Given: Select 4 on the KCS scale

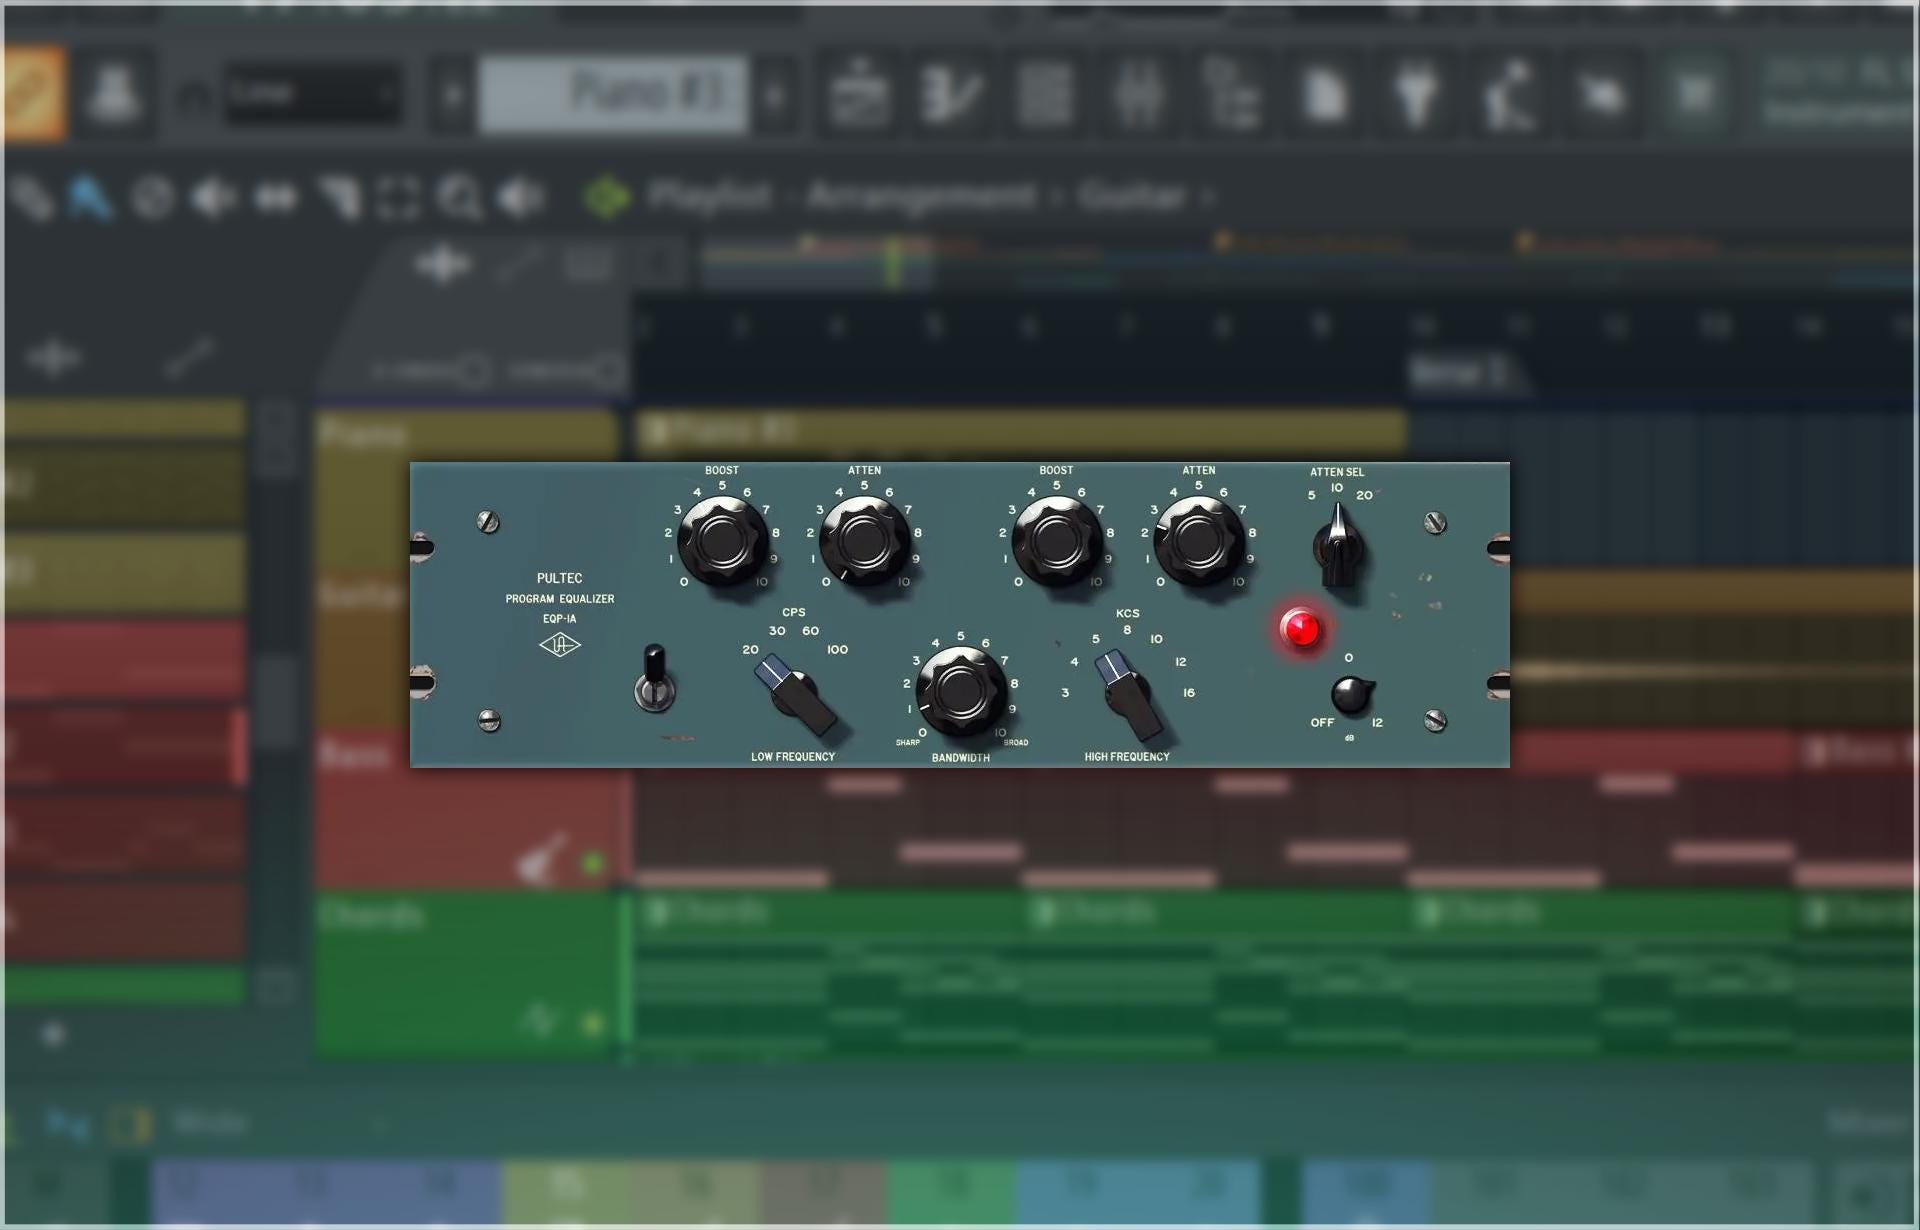Looking at the screenshot, I should coord(1074,662).
